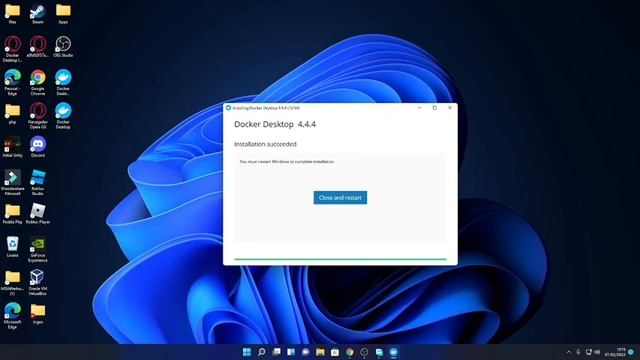Open the taskbar Search icon

coord(262,352)
